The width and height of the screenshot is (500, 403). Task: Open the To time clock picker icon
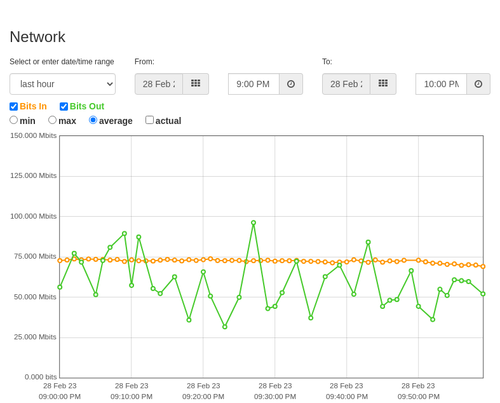478,84
